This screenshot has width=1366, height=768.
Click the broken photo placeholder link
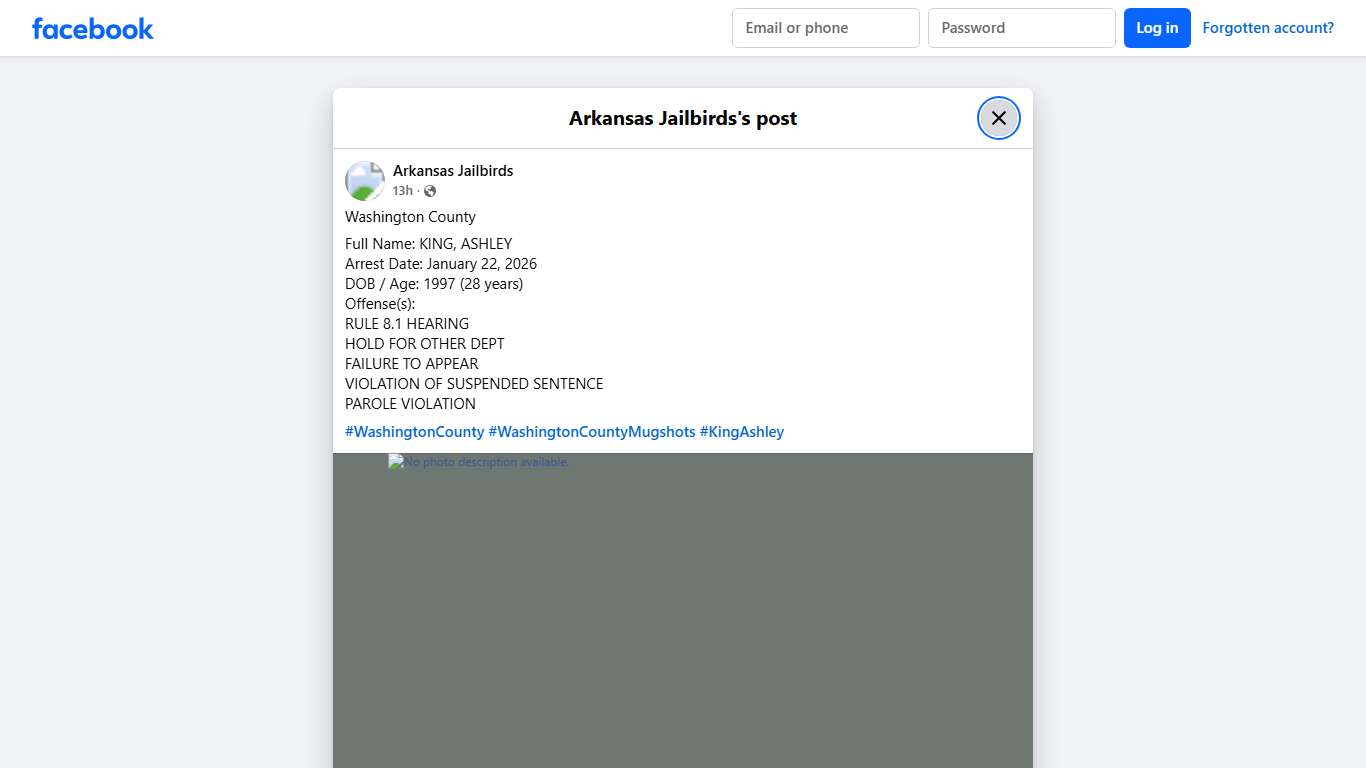pyautogui.click(x=478, y=461)
